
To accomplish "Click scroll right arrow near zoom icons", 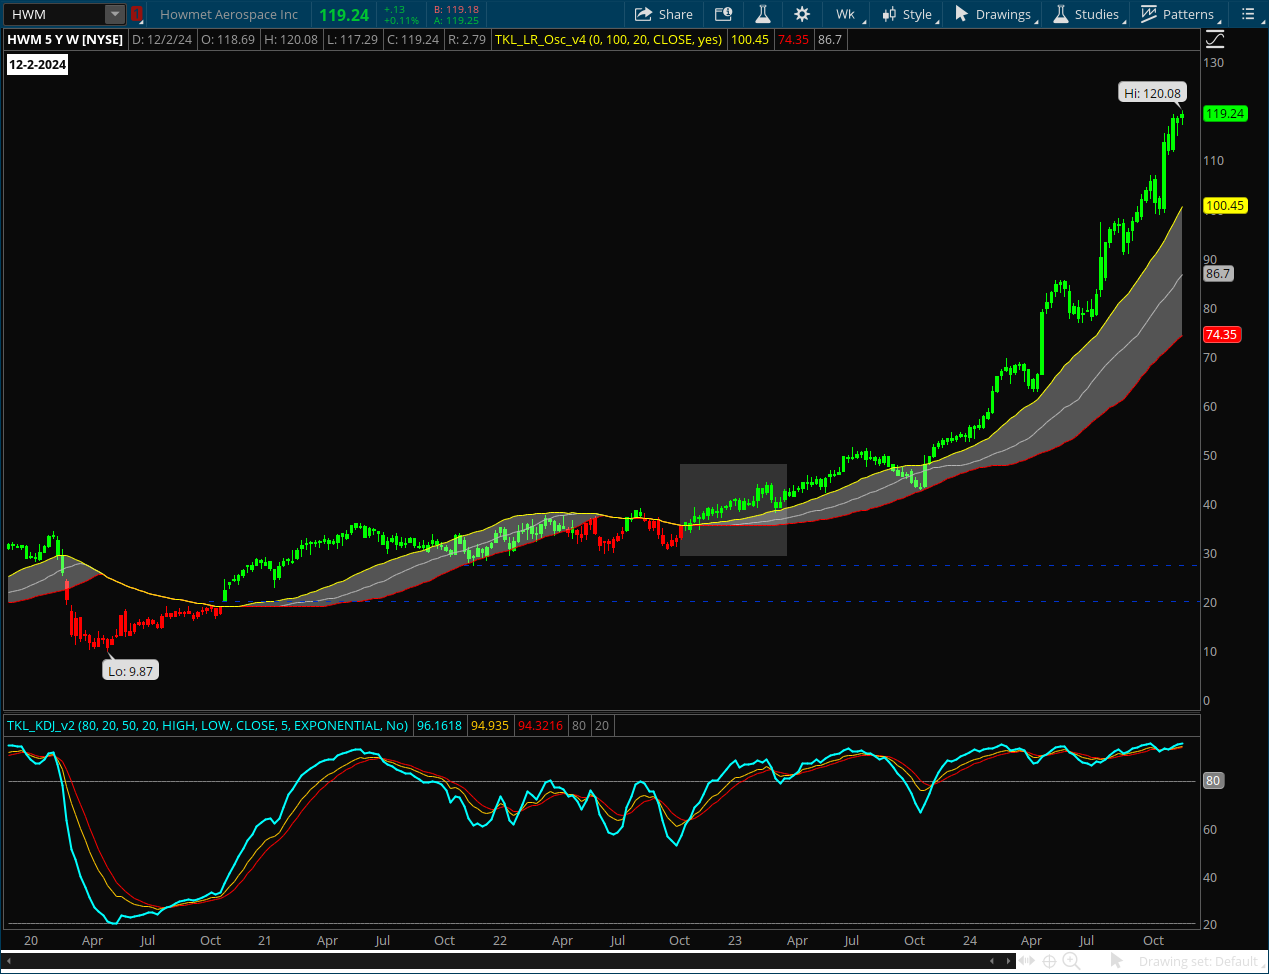I will pyautogui.click(x=1008, y=961).
